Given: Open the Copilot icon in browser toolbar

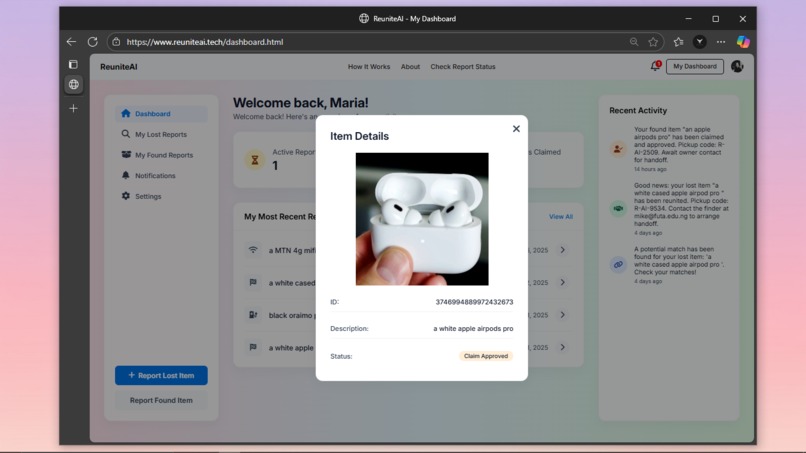Looking at the screenshot, I should tap(743, 42).
